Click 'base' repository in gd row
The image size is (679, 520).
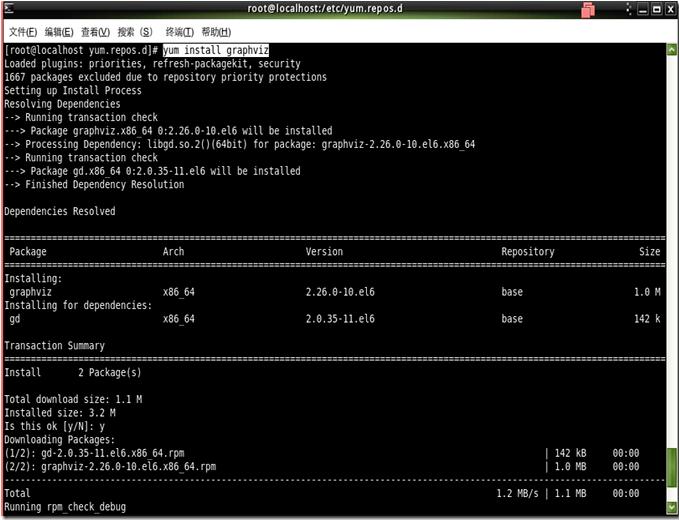[x=512, y=319]
